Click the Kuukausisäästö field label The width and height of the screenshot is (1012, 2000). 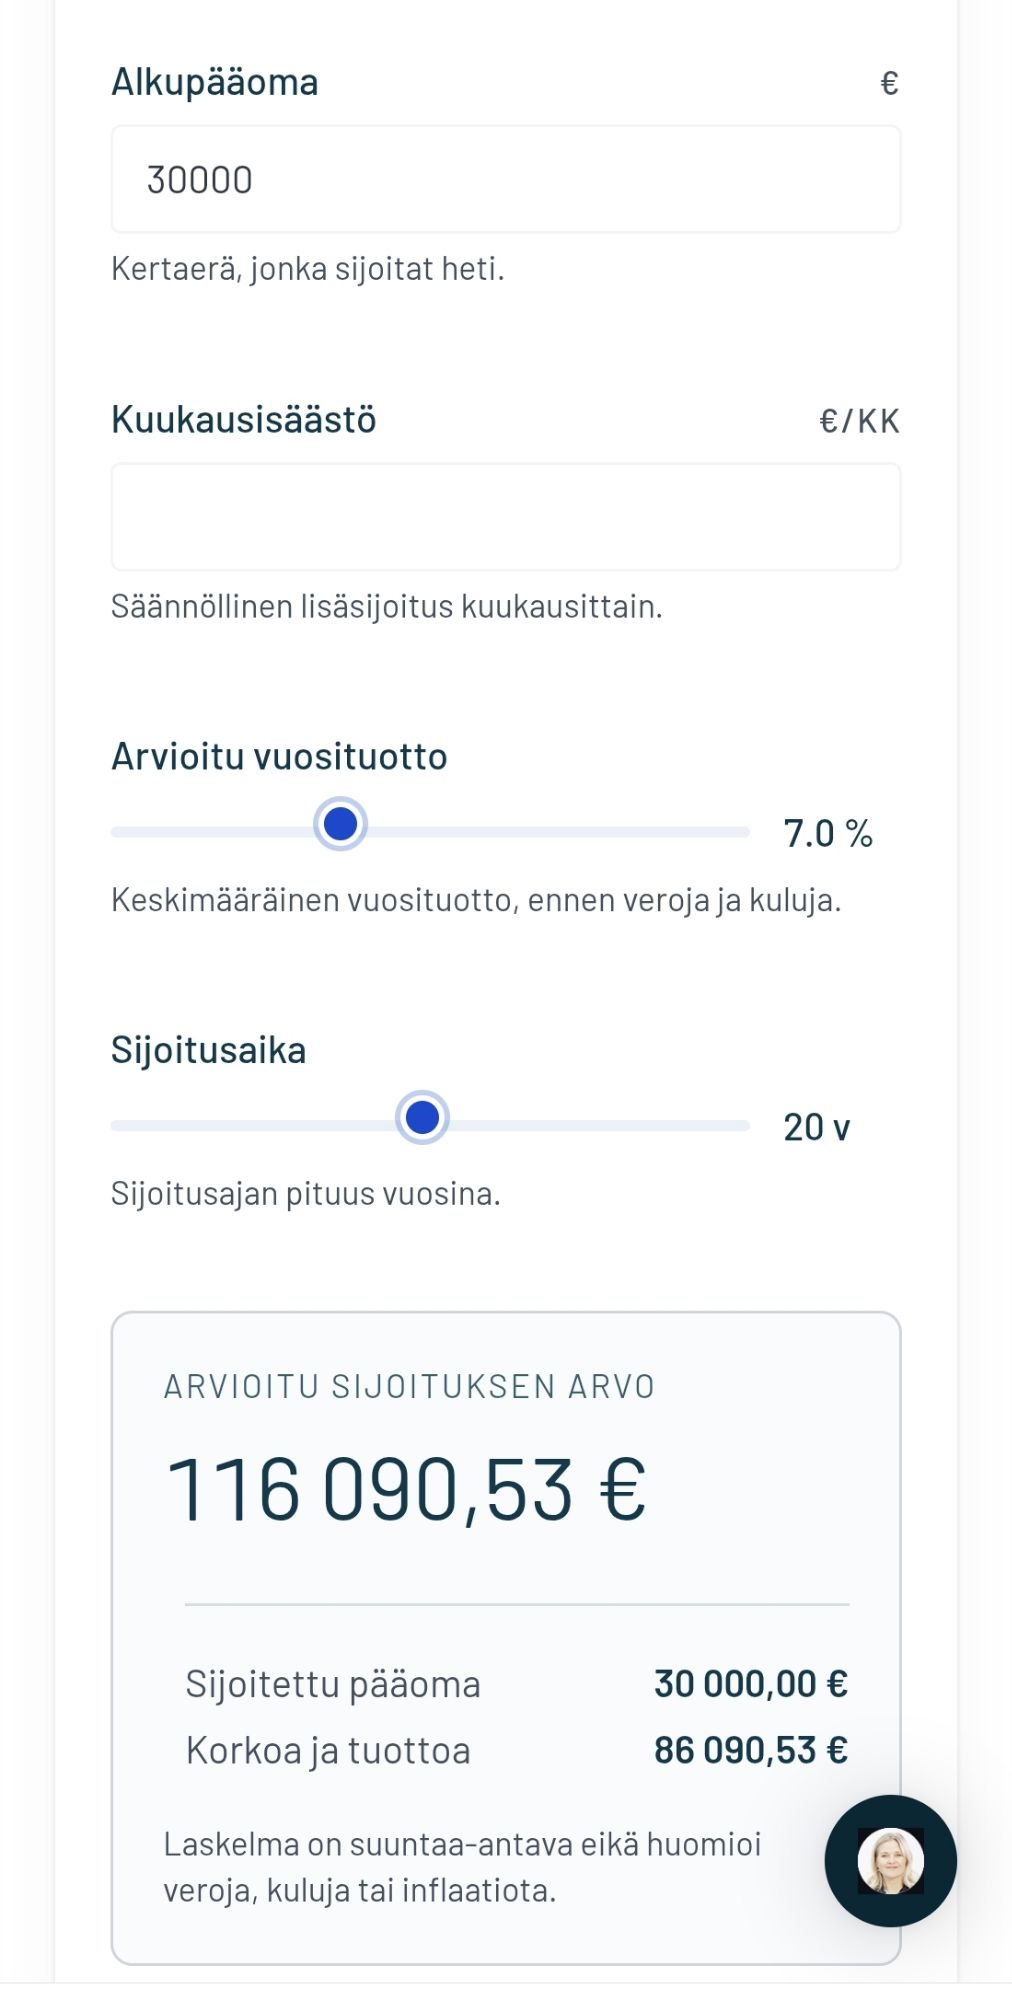pyautogui.click(x=244, y=419)
